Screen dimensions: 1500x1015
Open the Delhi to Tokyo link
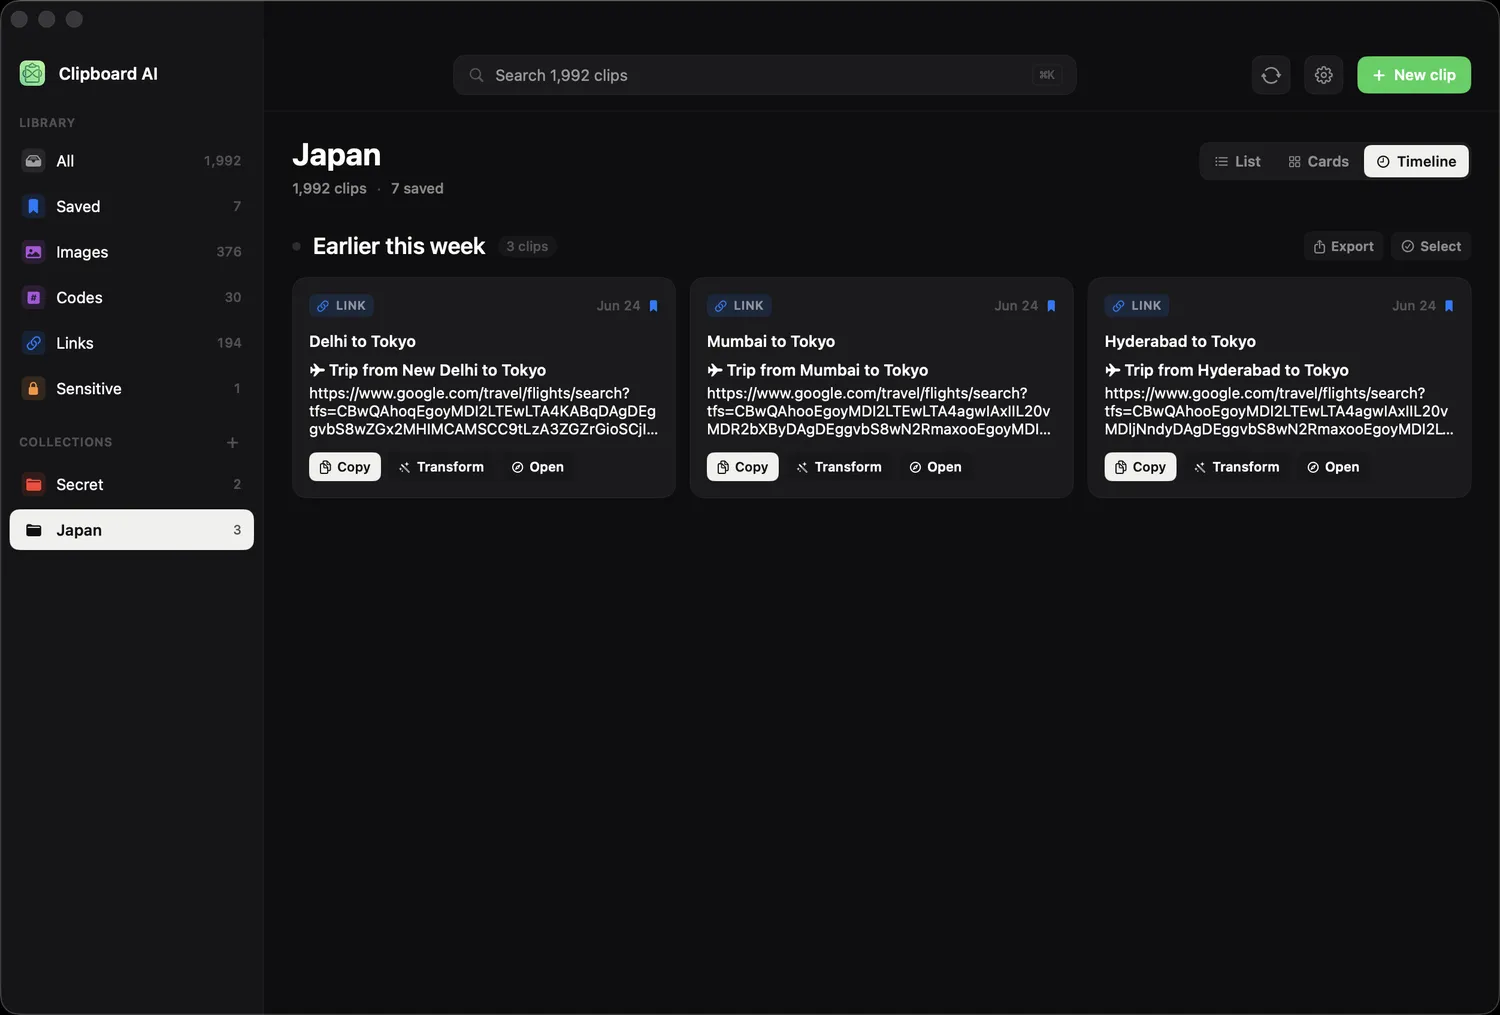point(537,467)
